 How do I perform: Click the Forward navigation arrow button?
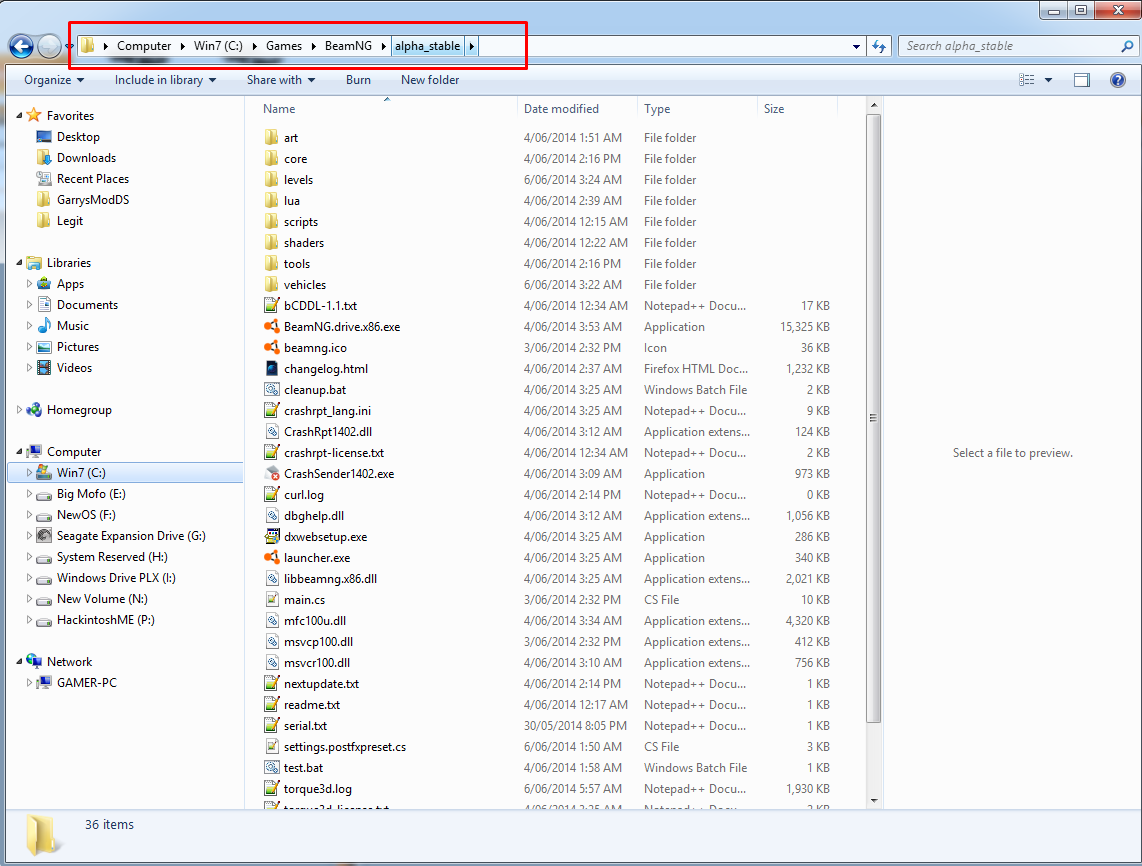[49, 46]
